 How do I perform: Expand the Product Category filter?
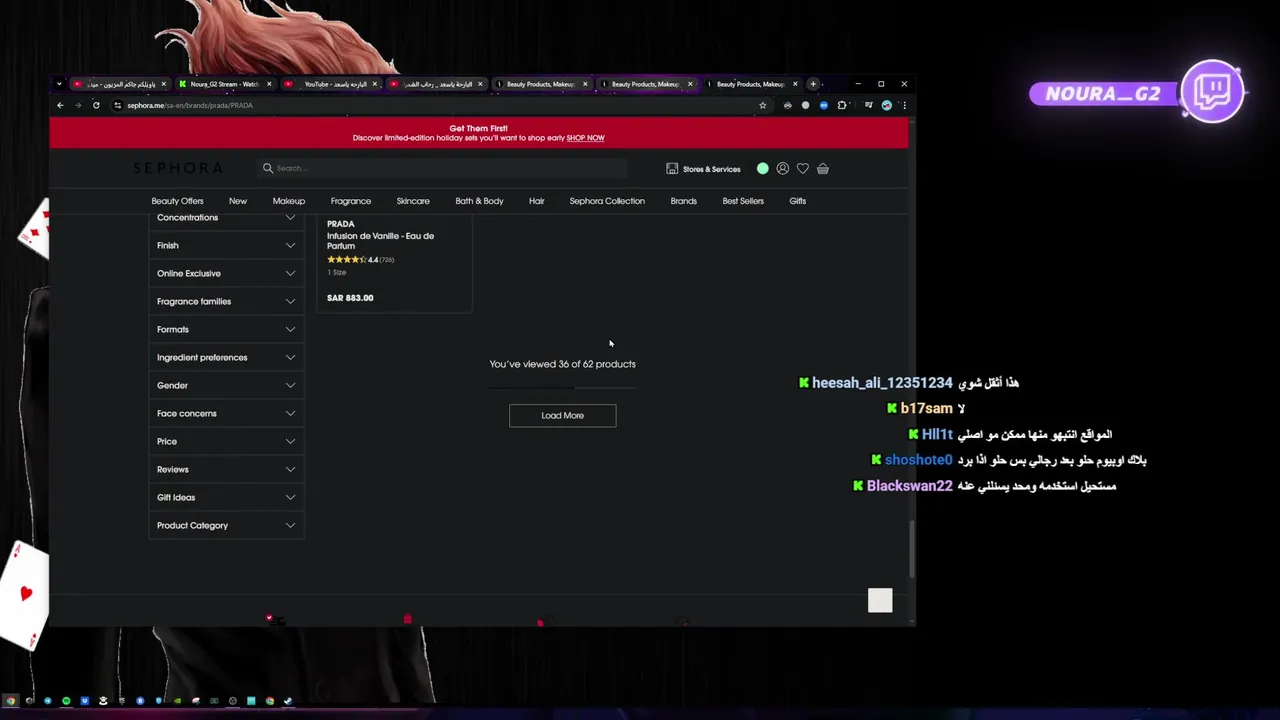pyautogui.click(x=226, y=525)
